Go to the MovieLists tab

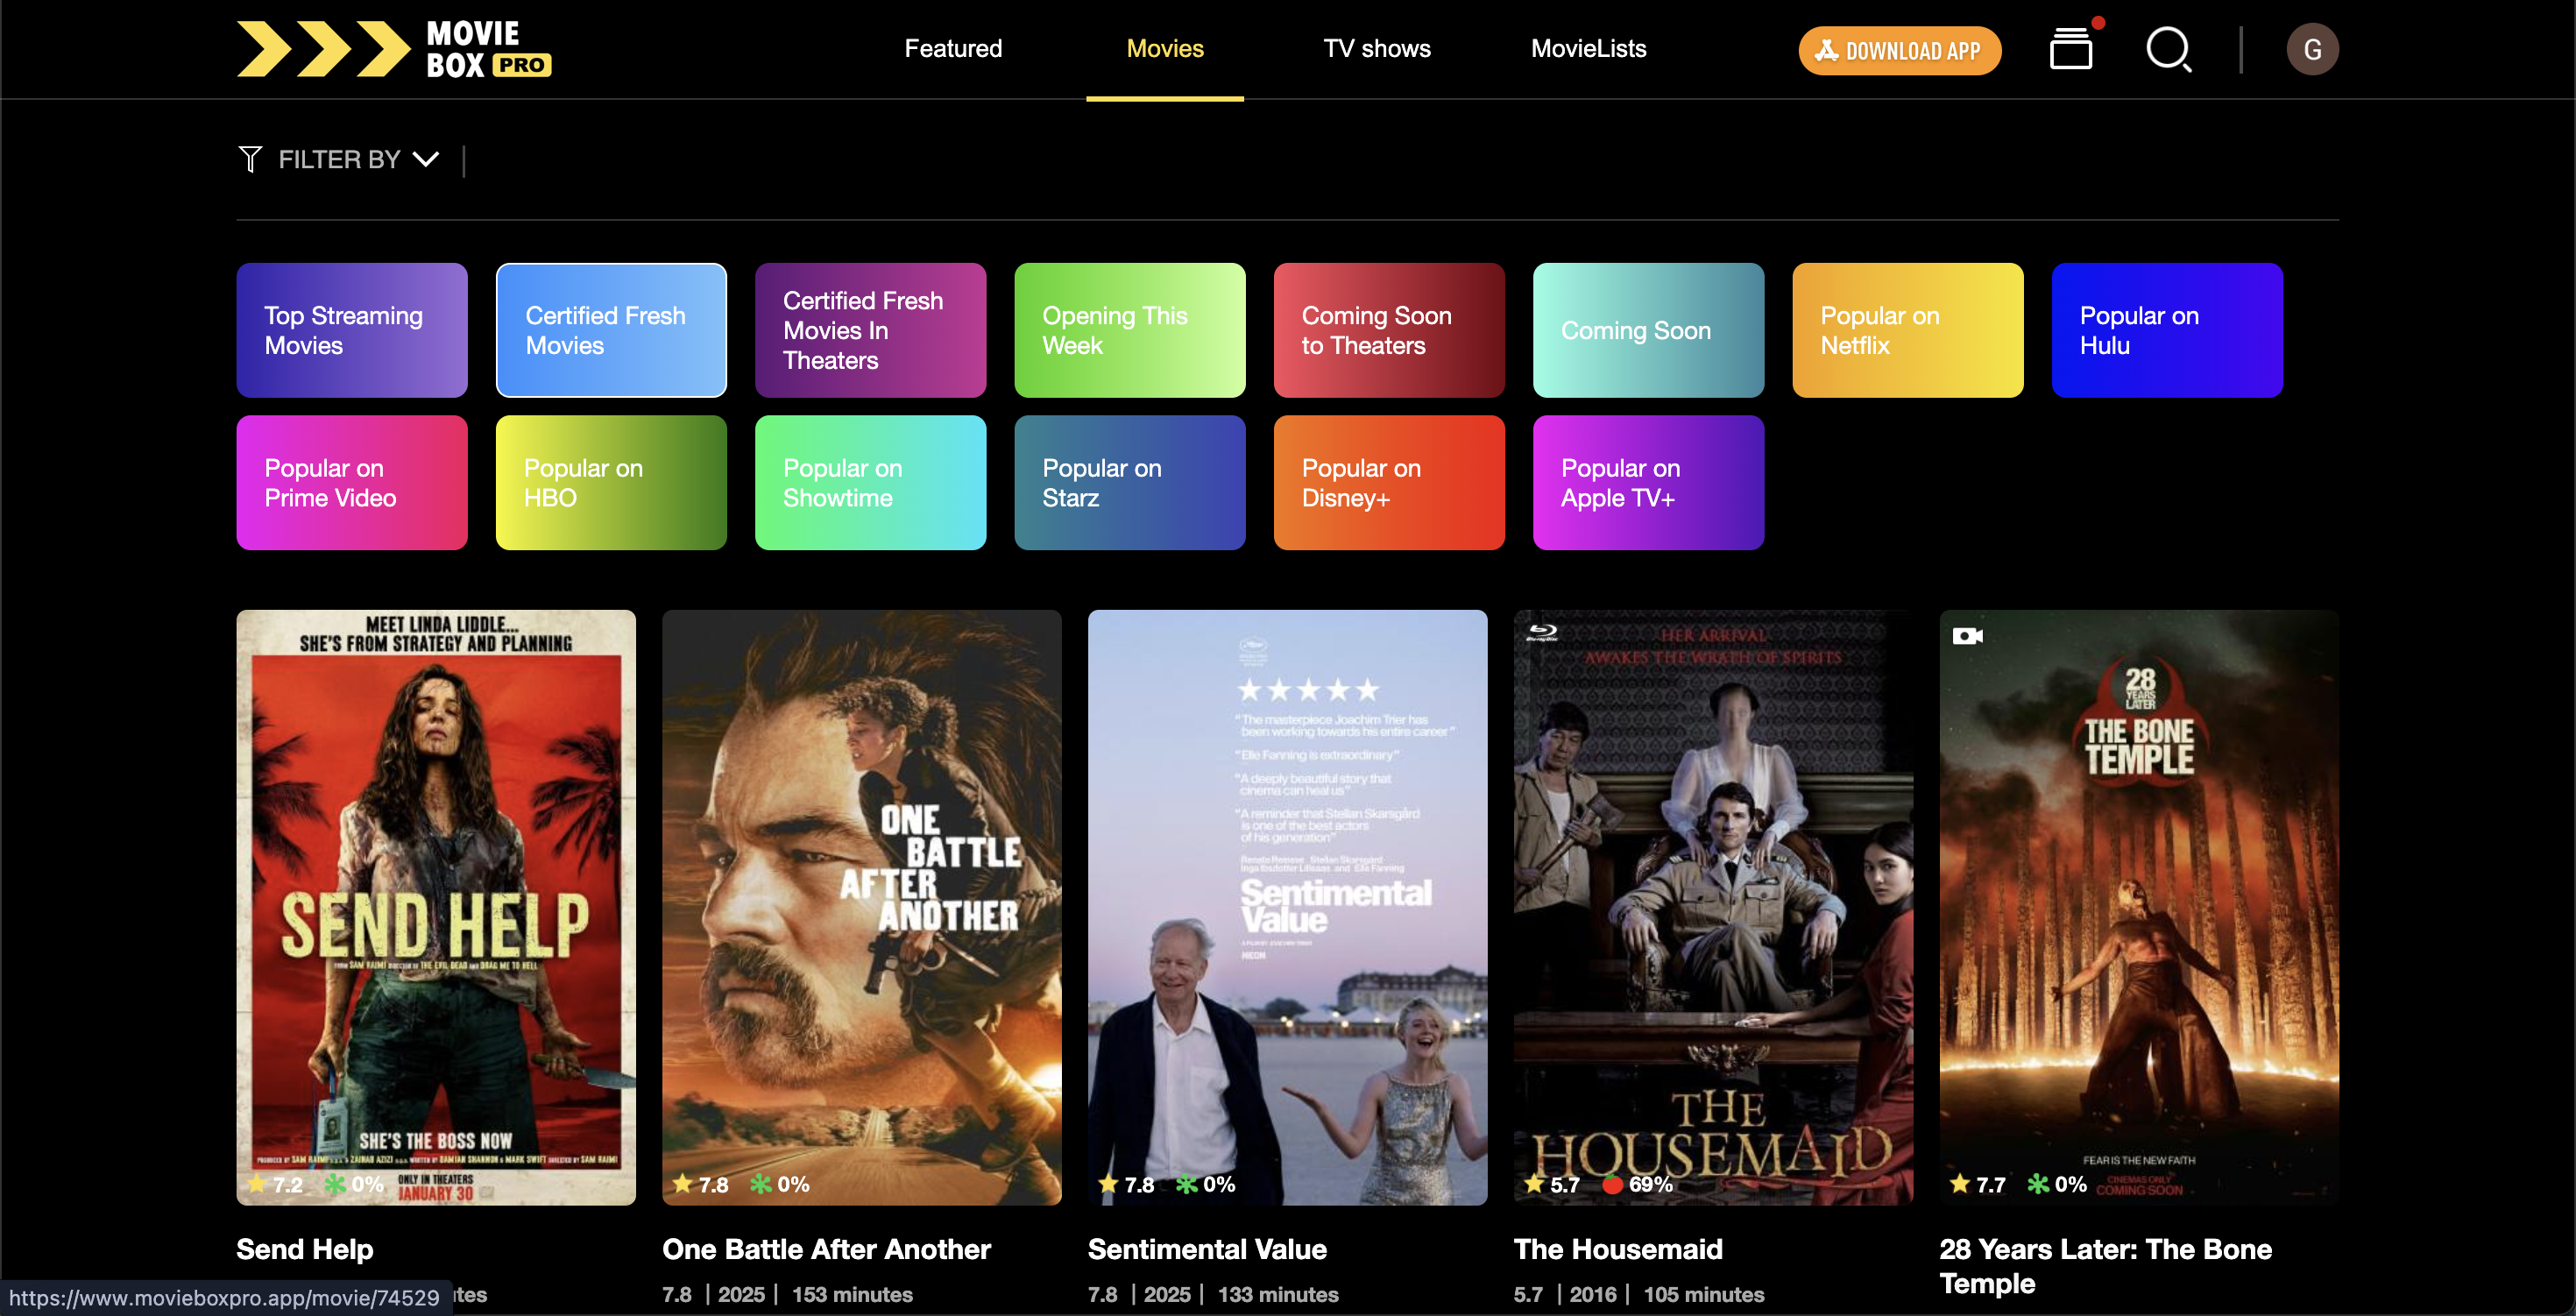pos(1587,48)
